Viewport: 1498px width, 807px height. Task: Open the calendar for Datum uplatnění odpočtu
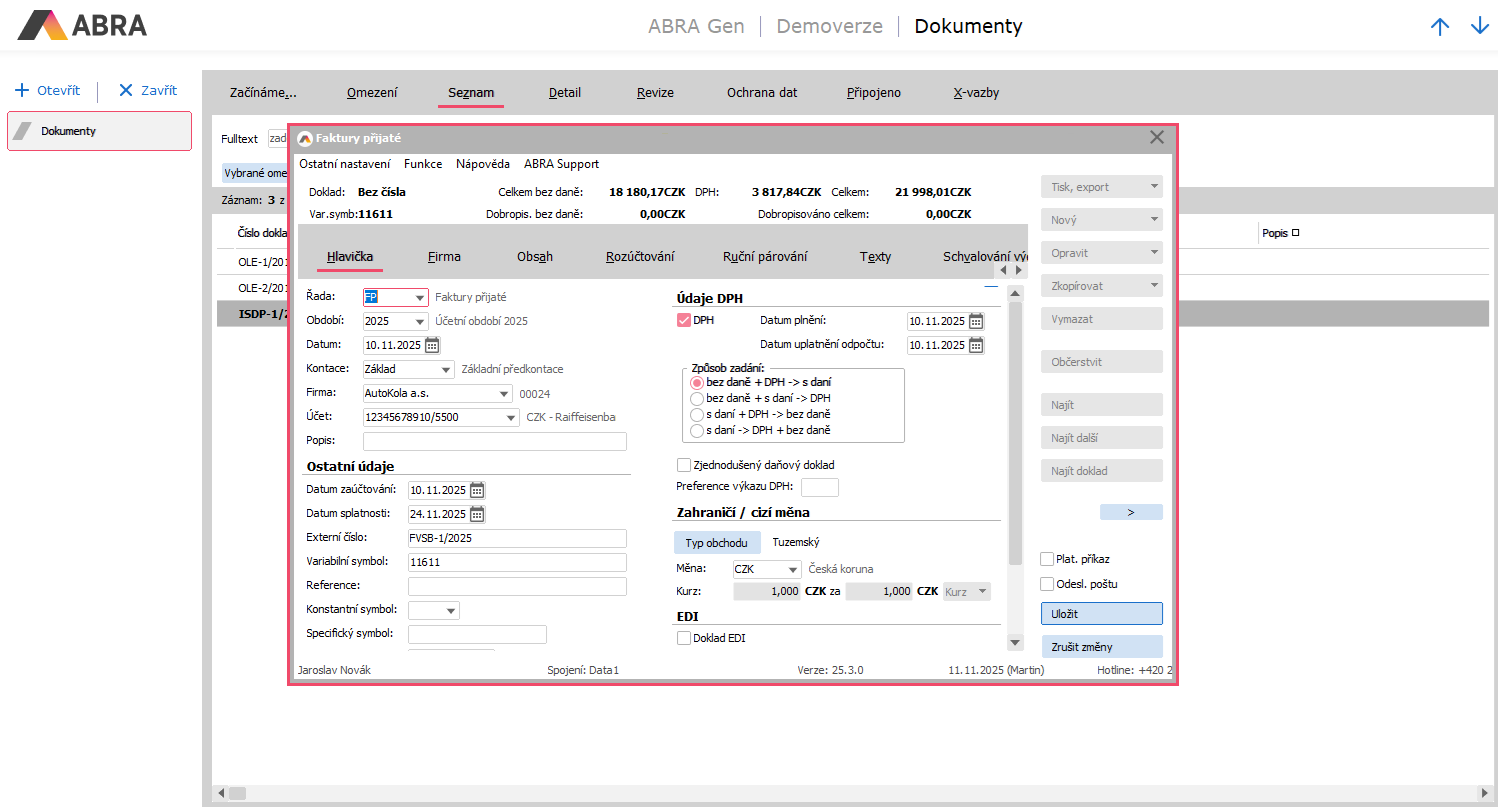pyautogui.click(x=976, y=345)
